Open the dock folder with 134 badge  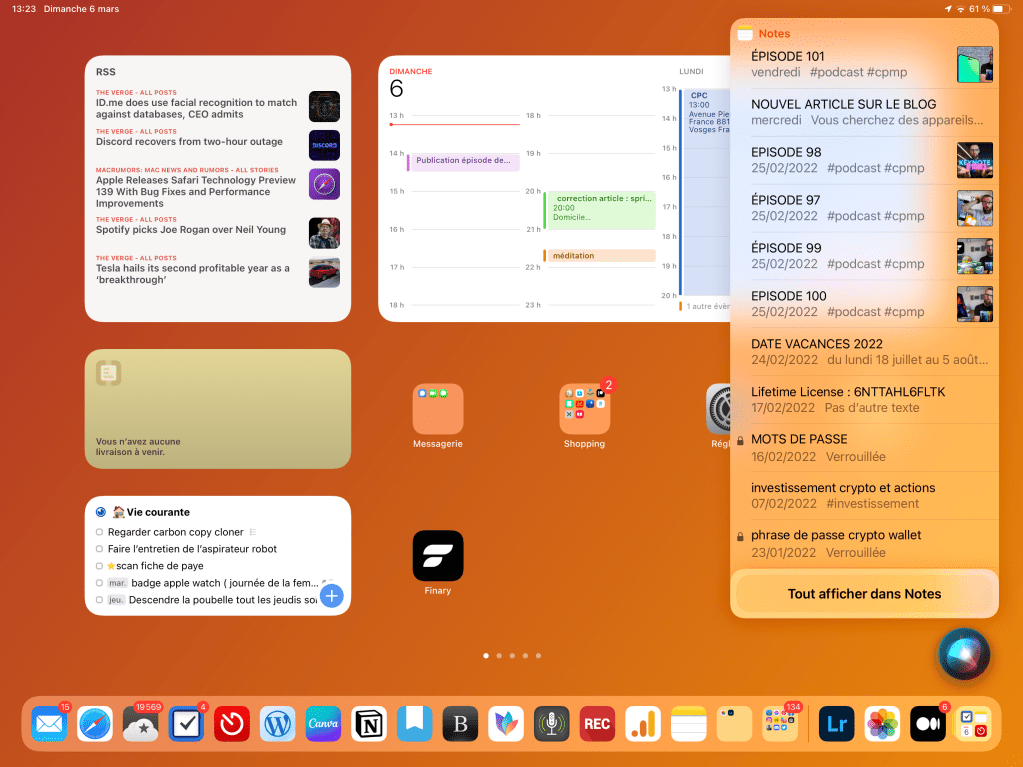(780, 723)
